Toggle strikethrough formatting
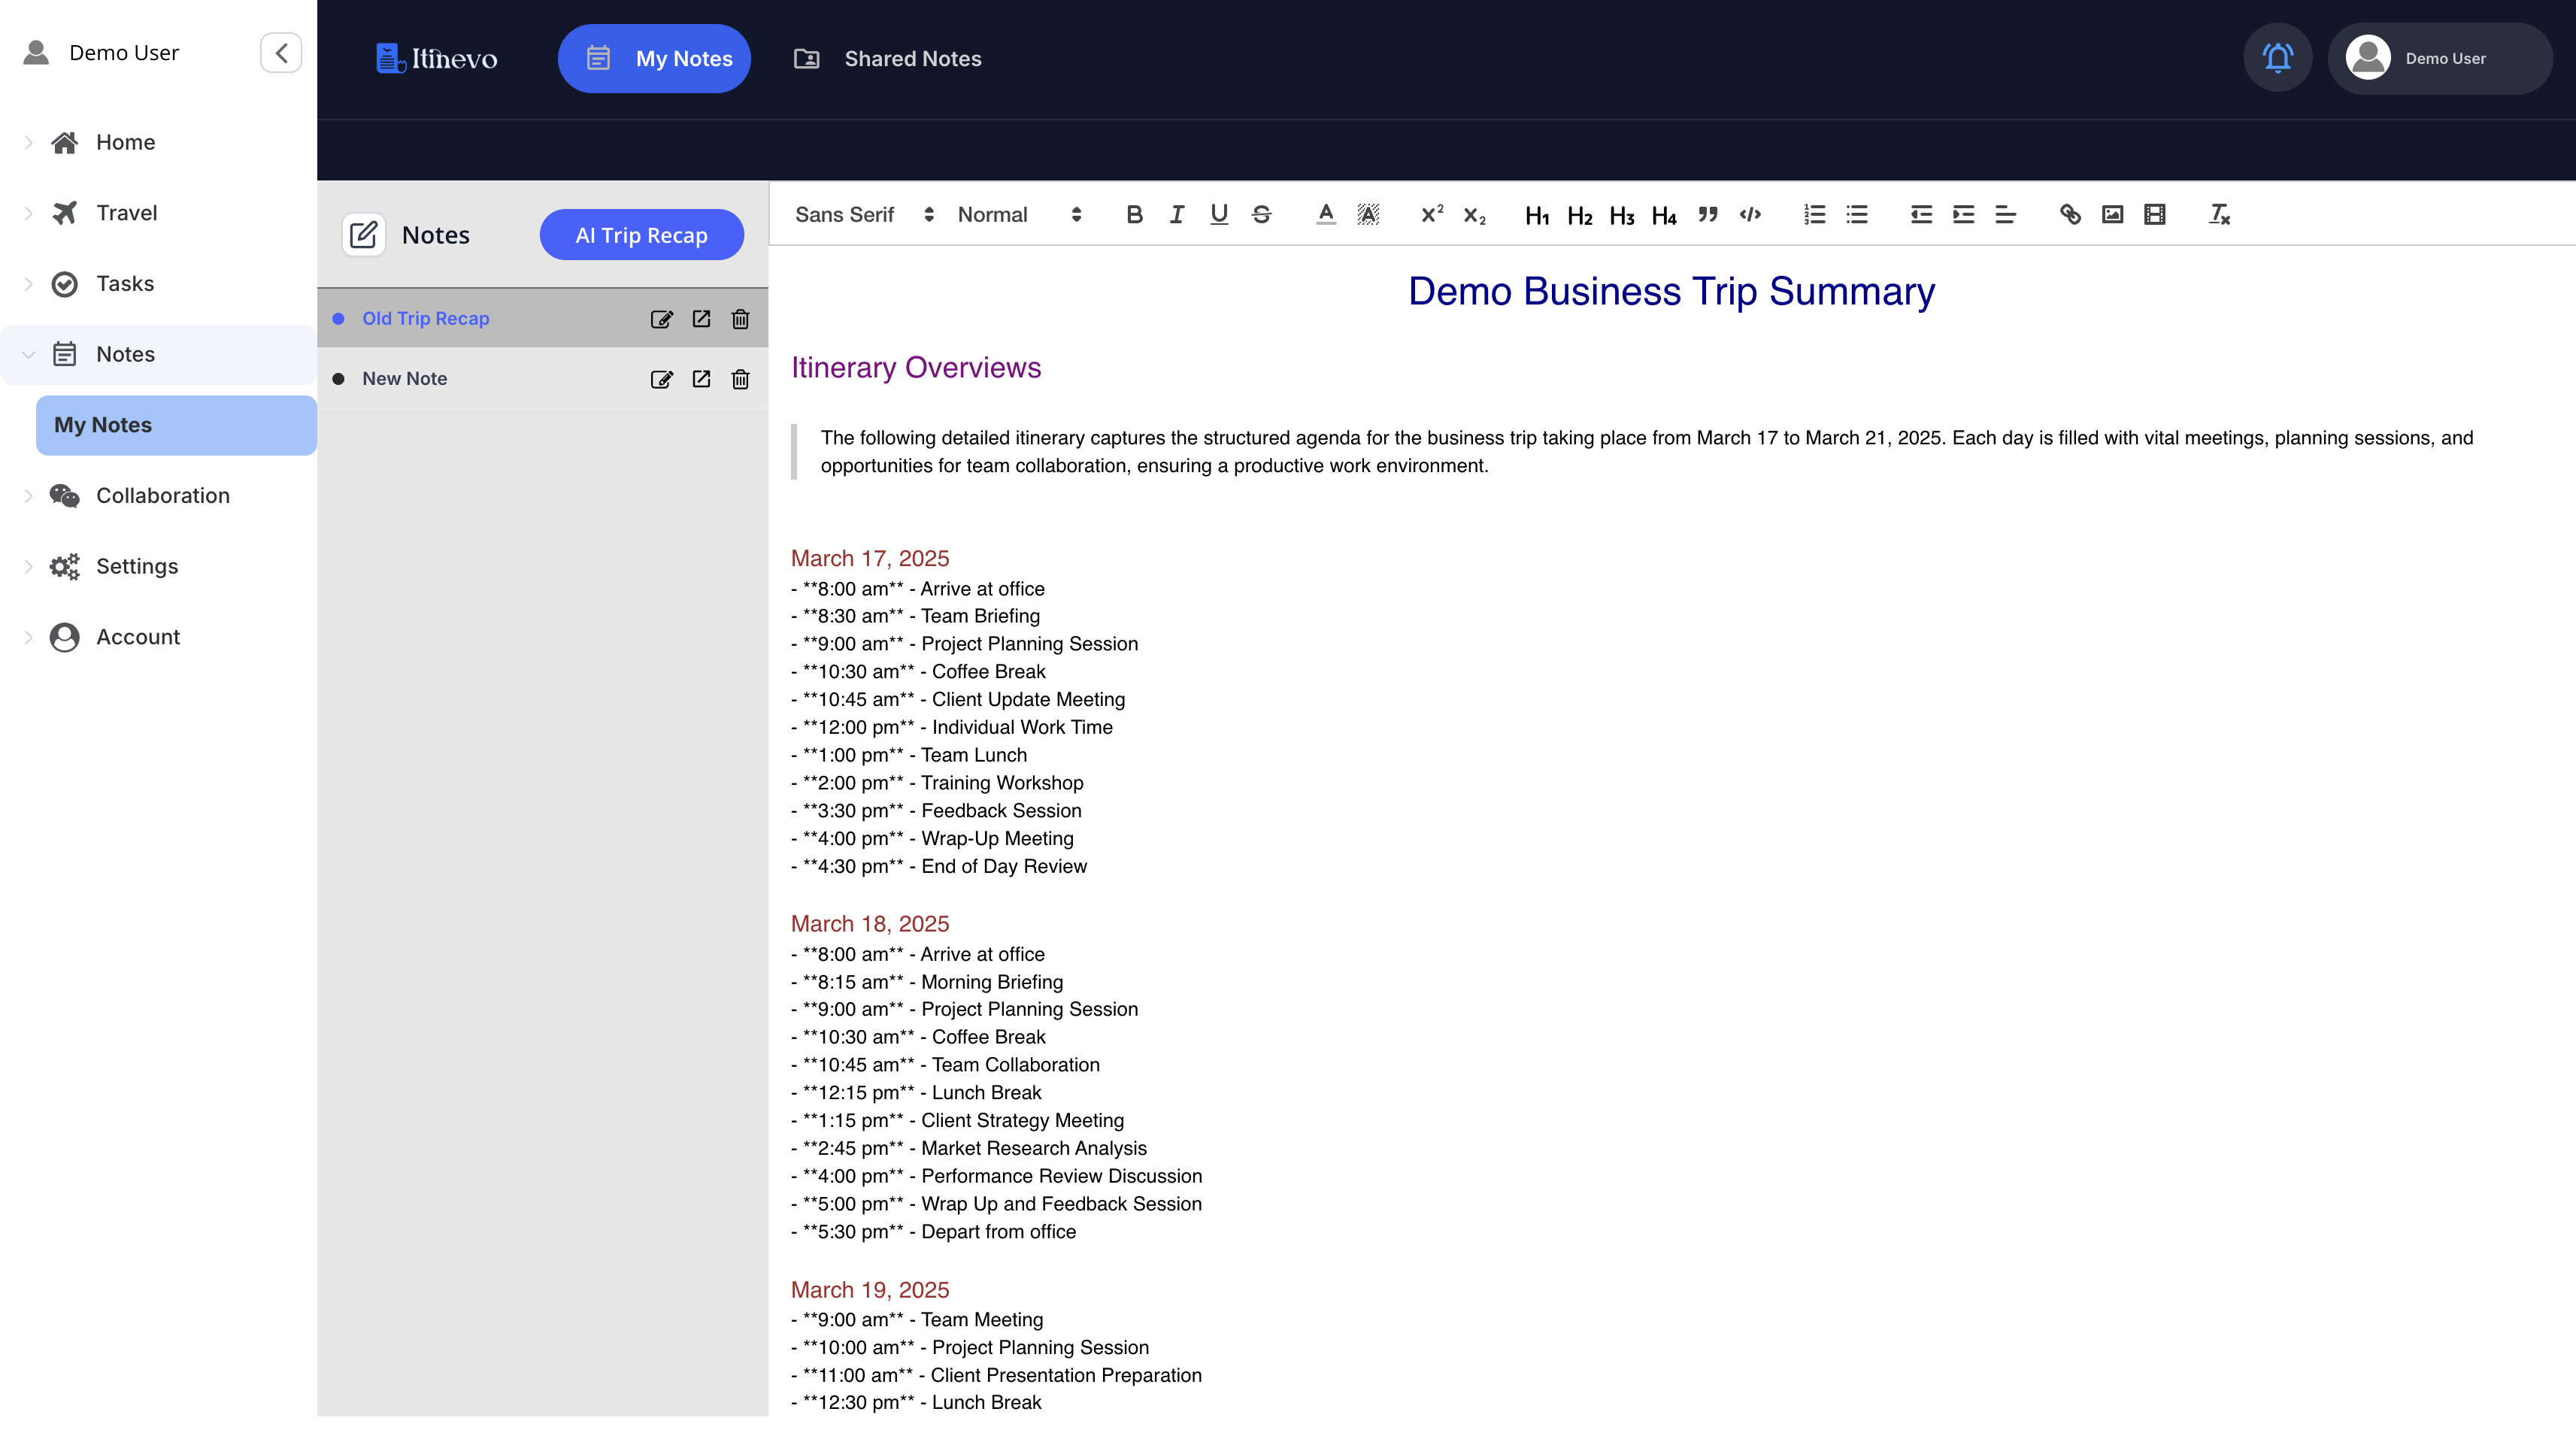The height and width of the screenshot is (1445, 2576). pyautogui.click(x=1261, y=214)
